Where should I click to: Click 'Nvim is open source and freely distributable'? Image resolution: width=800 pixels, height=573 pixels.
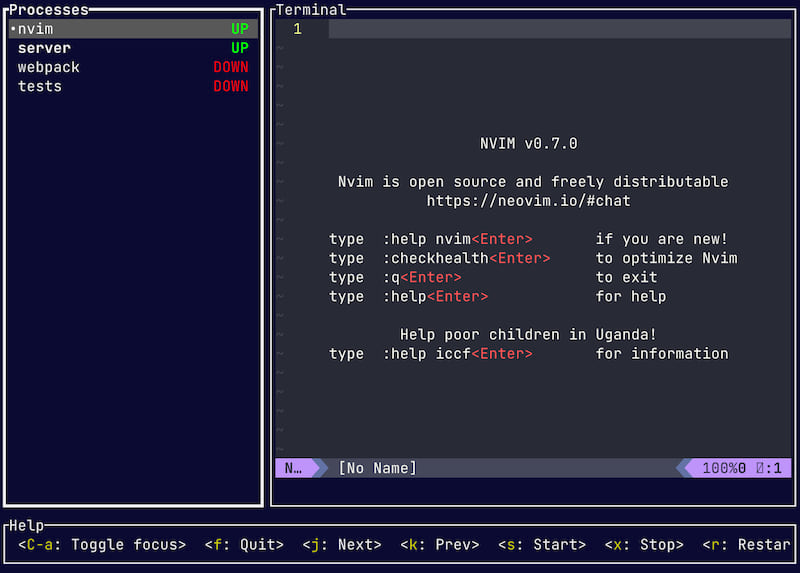(533, 182)
